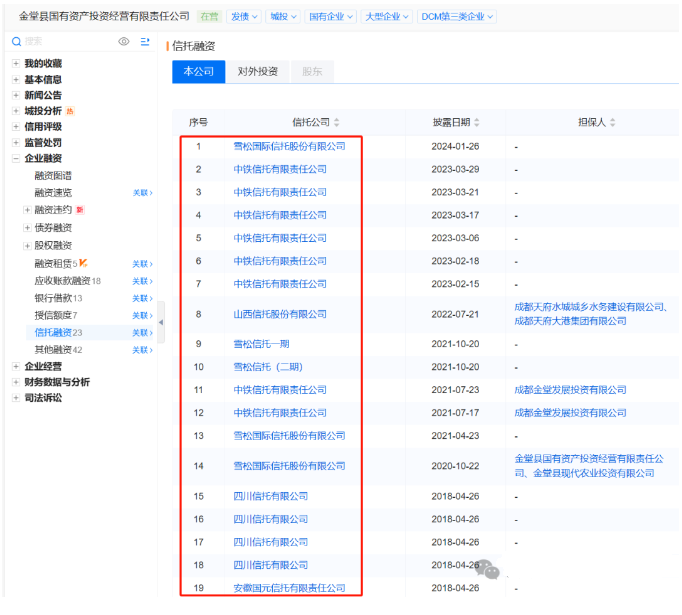Select 融资图谱 in the sidebar

coord(53,176)
